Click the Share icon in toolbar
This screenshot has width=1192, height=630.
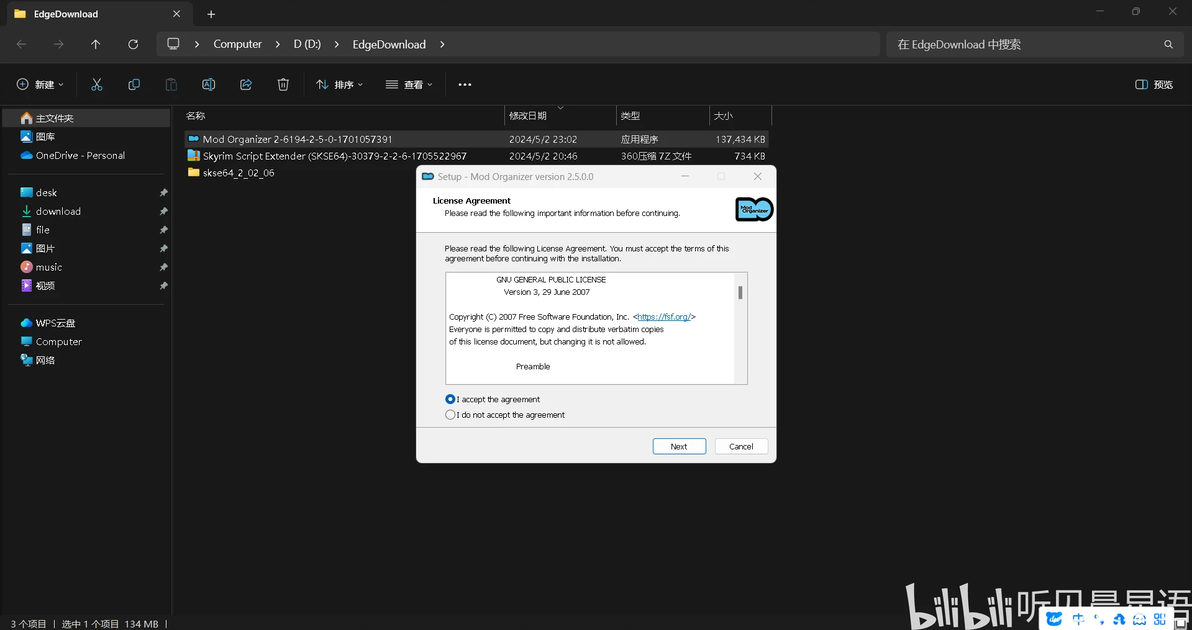[x=246, y=84]
